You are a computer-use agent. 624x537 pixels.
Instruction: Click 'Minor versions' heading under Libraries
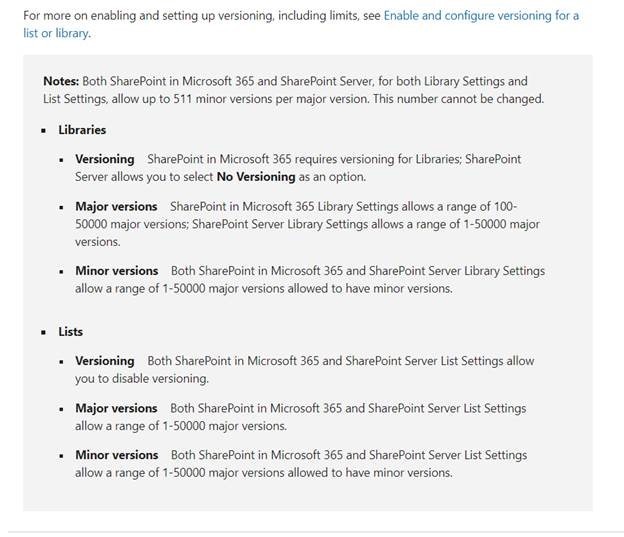tap(117, 271)
